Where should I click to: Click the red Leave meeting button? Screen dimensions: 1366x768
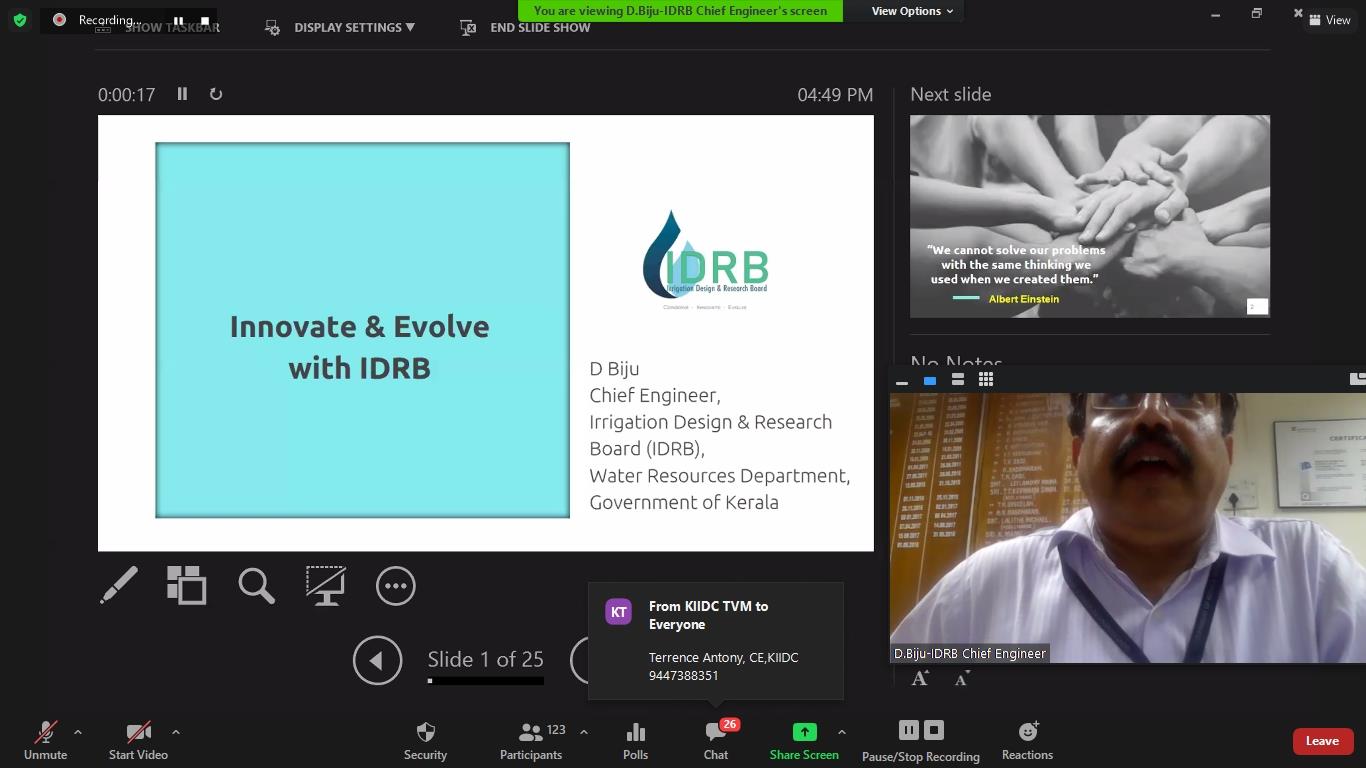tap(1322, 741)
